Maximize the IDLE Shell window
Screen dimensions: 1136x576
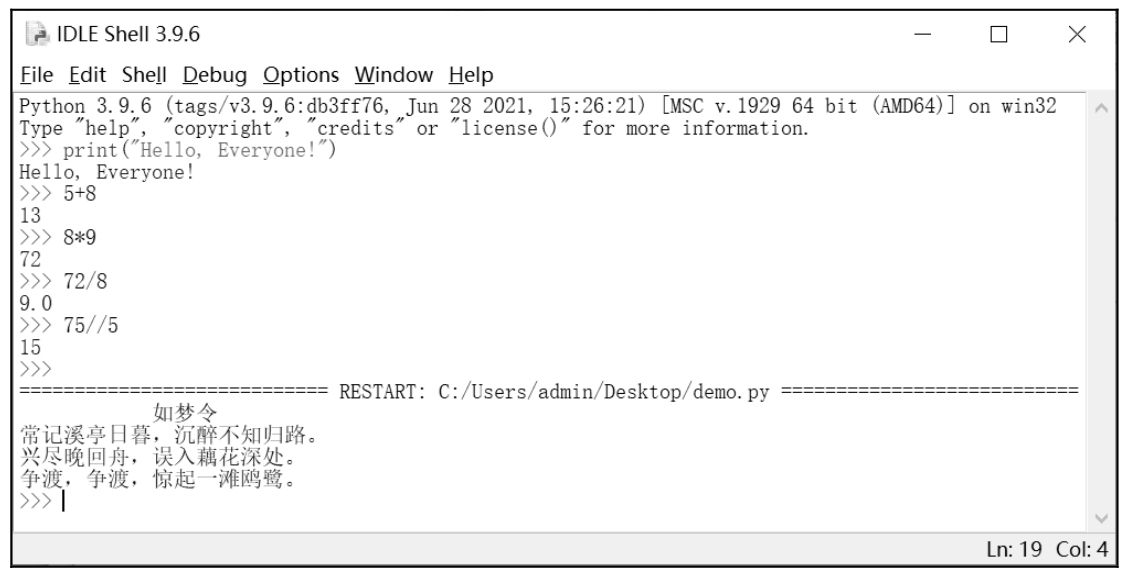pos(999,34)
